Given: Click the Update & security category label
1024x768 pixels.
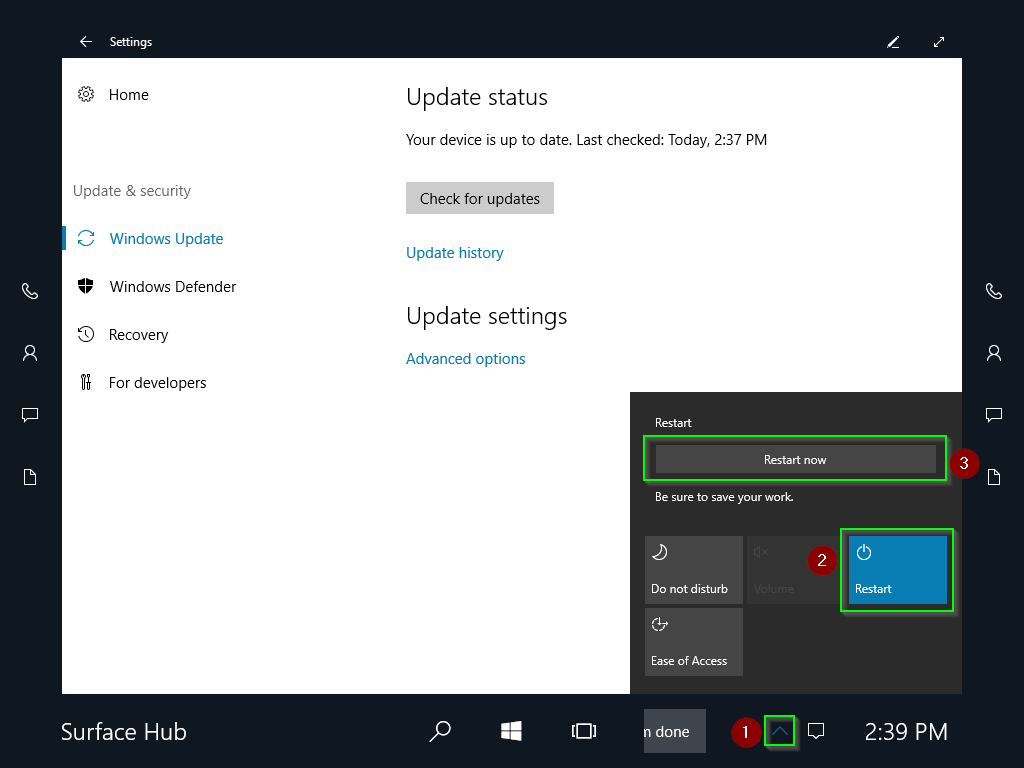Looking at the screenshot, I should pyautogui.click(x=132, y=191).
